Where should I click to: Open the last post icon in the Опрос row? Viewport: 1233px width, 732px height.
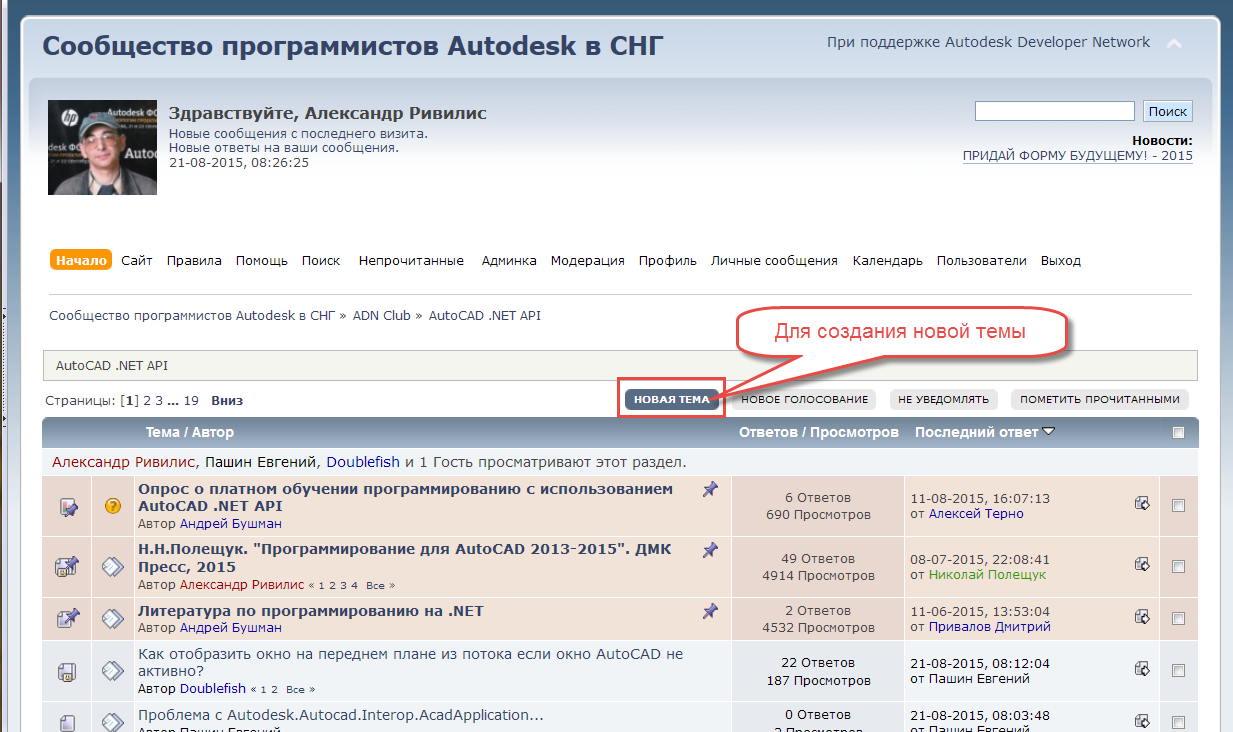point(1142,503)
